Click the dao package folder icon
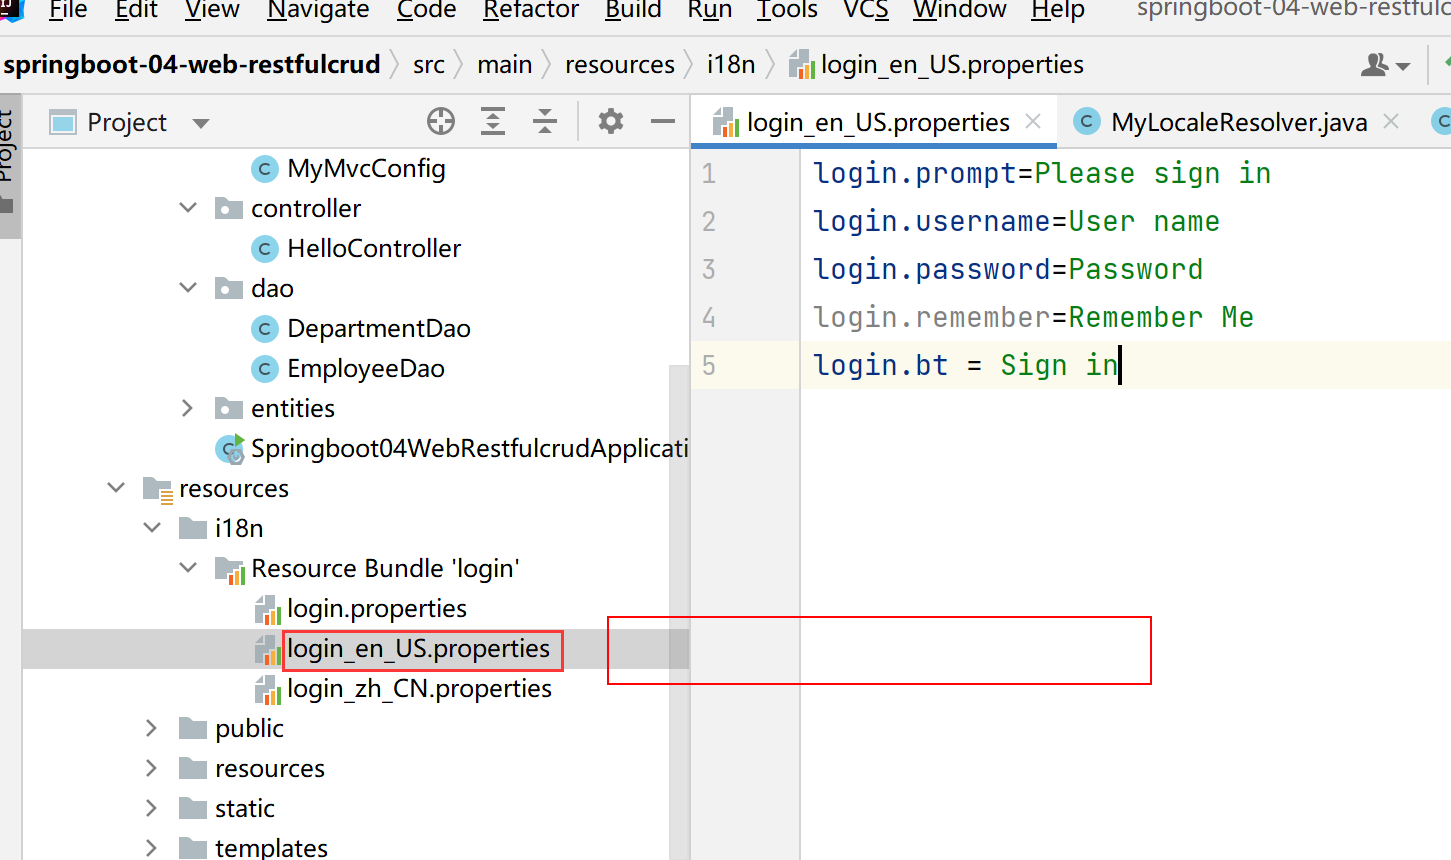1451x860 pixels. click(229, 289)
